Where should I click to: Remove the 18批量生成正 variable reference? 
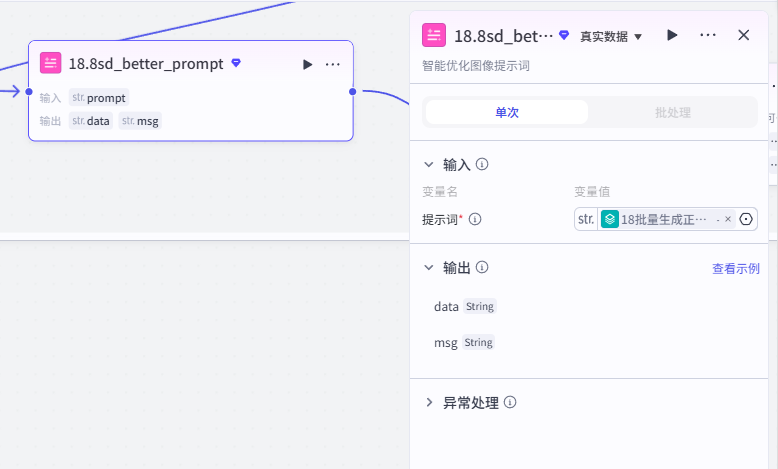[727, 219]
